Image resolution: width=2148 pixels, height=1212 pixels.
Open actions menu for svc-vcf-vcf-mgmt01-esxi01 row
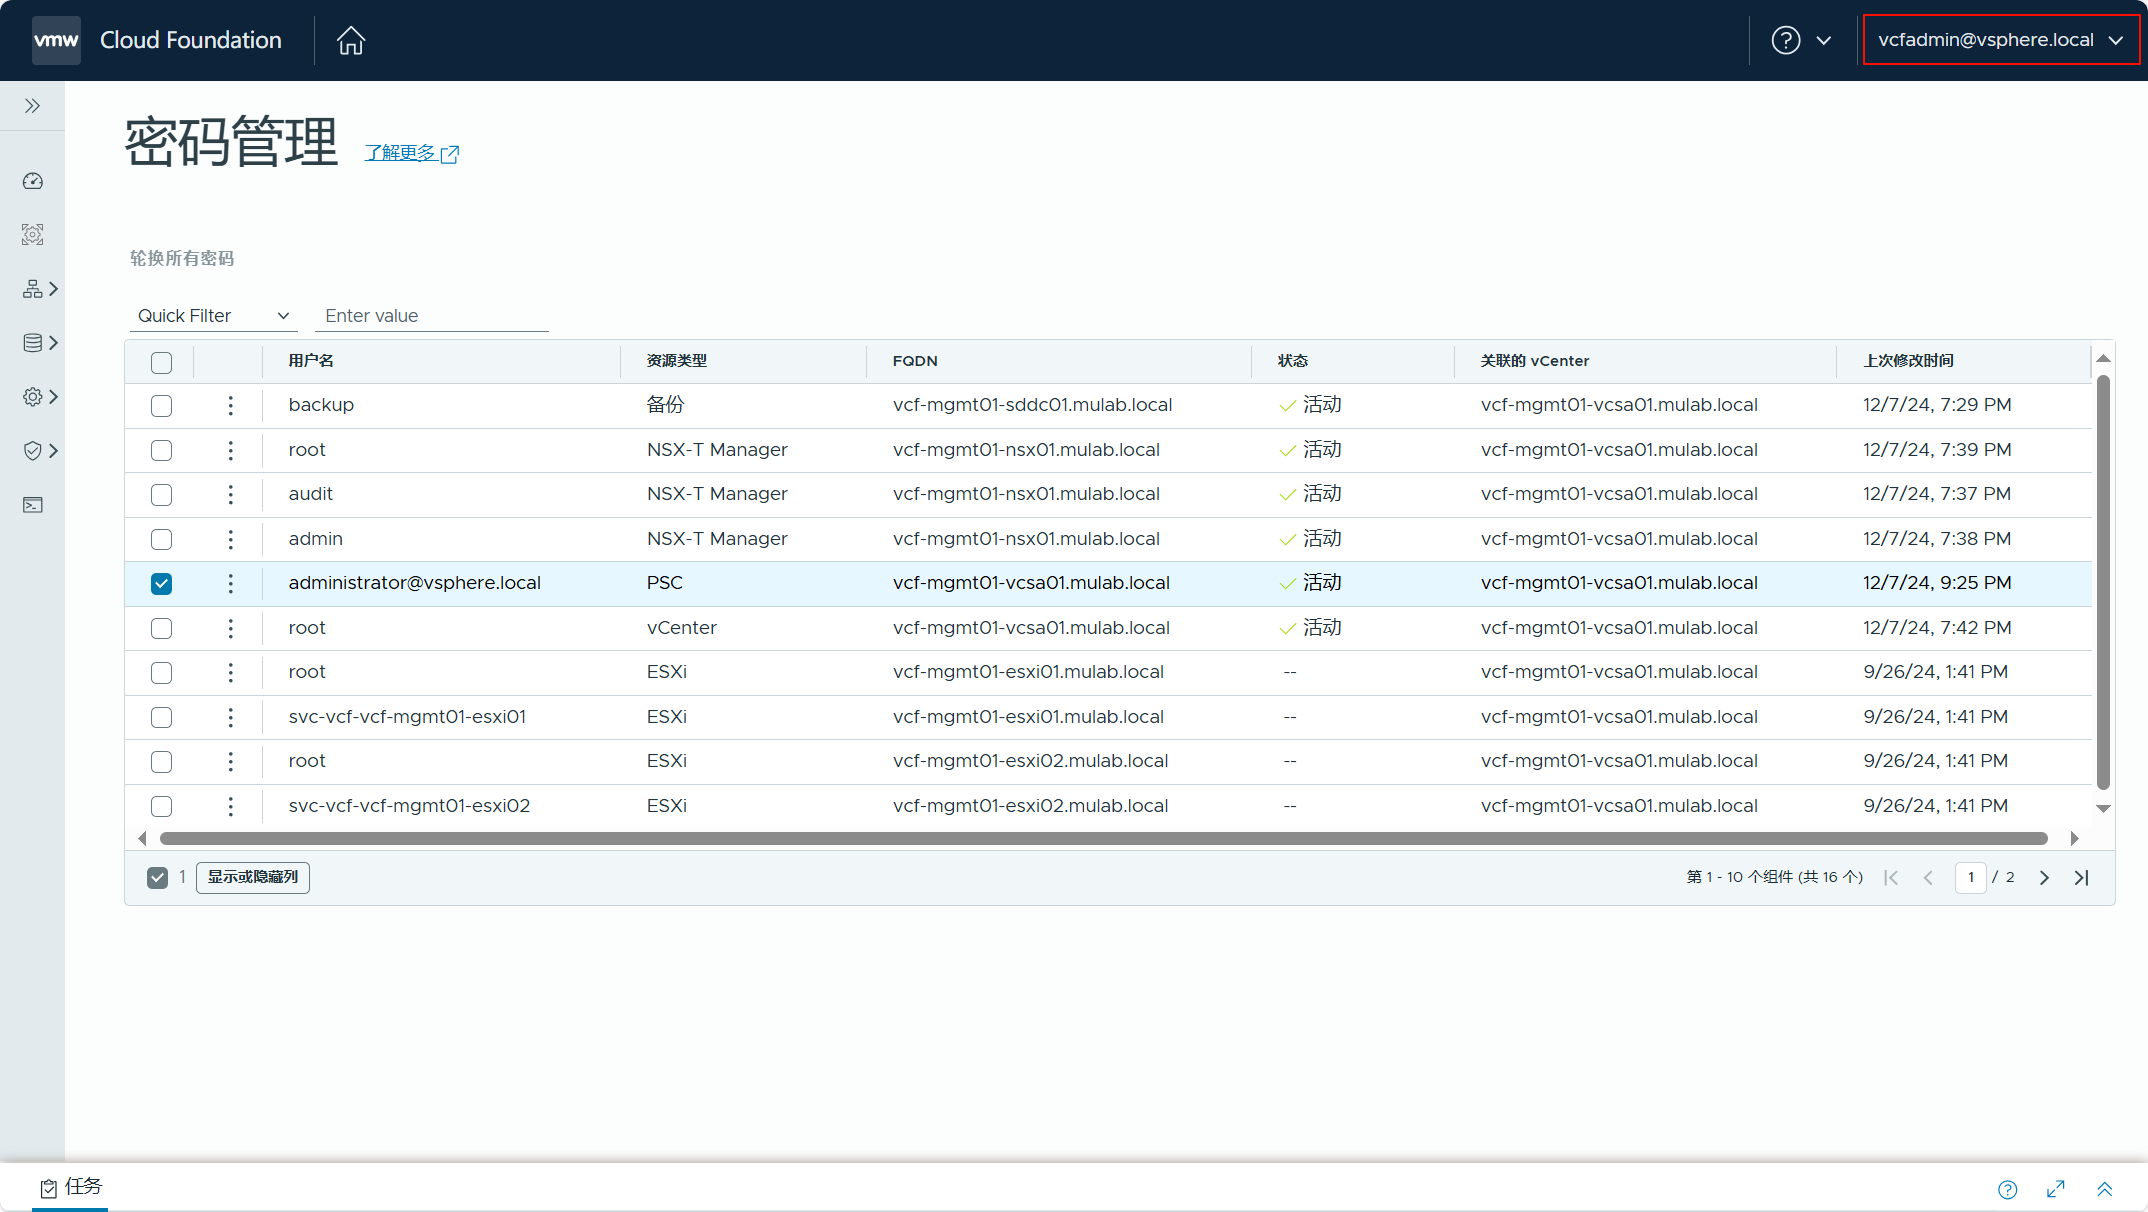230,717
